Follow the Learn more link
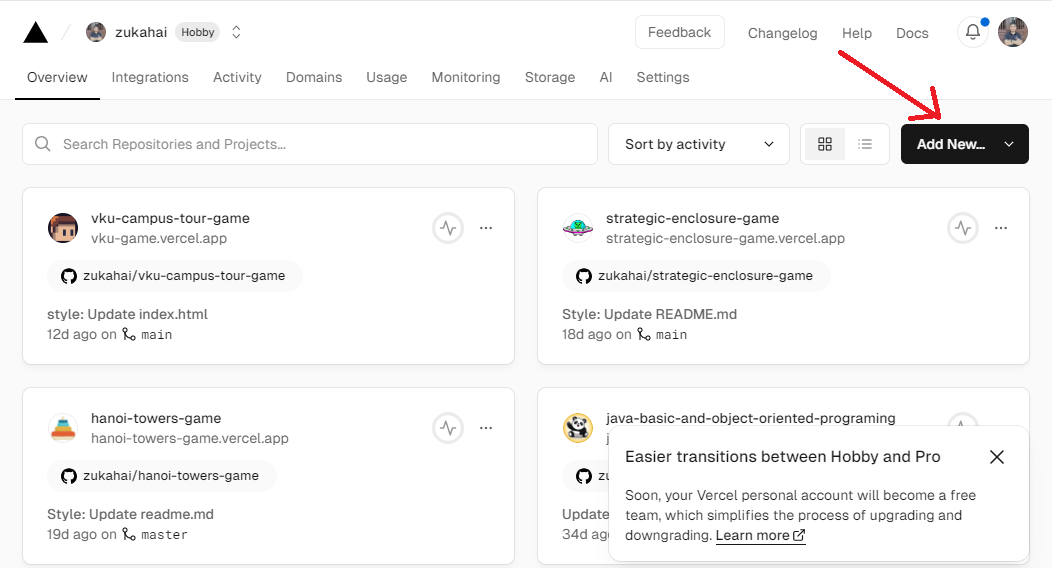Screen dimensions: 1052x568 760,535
